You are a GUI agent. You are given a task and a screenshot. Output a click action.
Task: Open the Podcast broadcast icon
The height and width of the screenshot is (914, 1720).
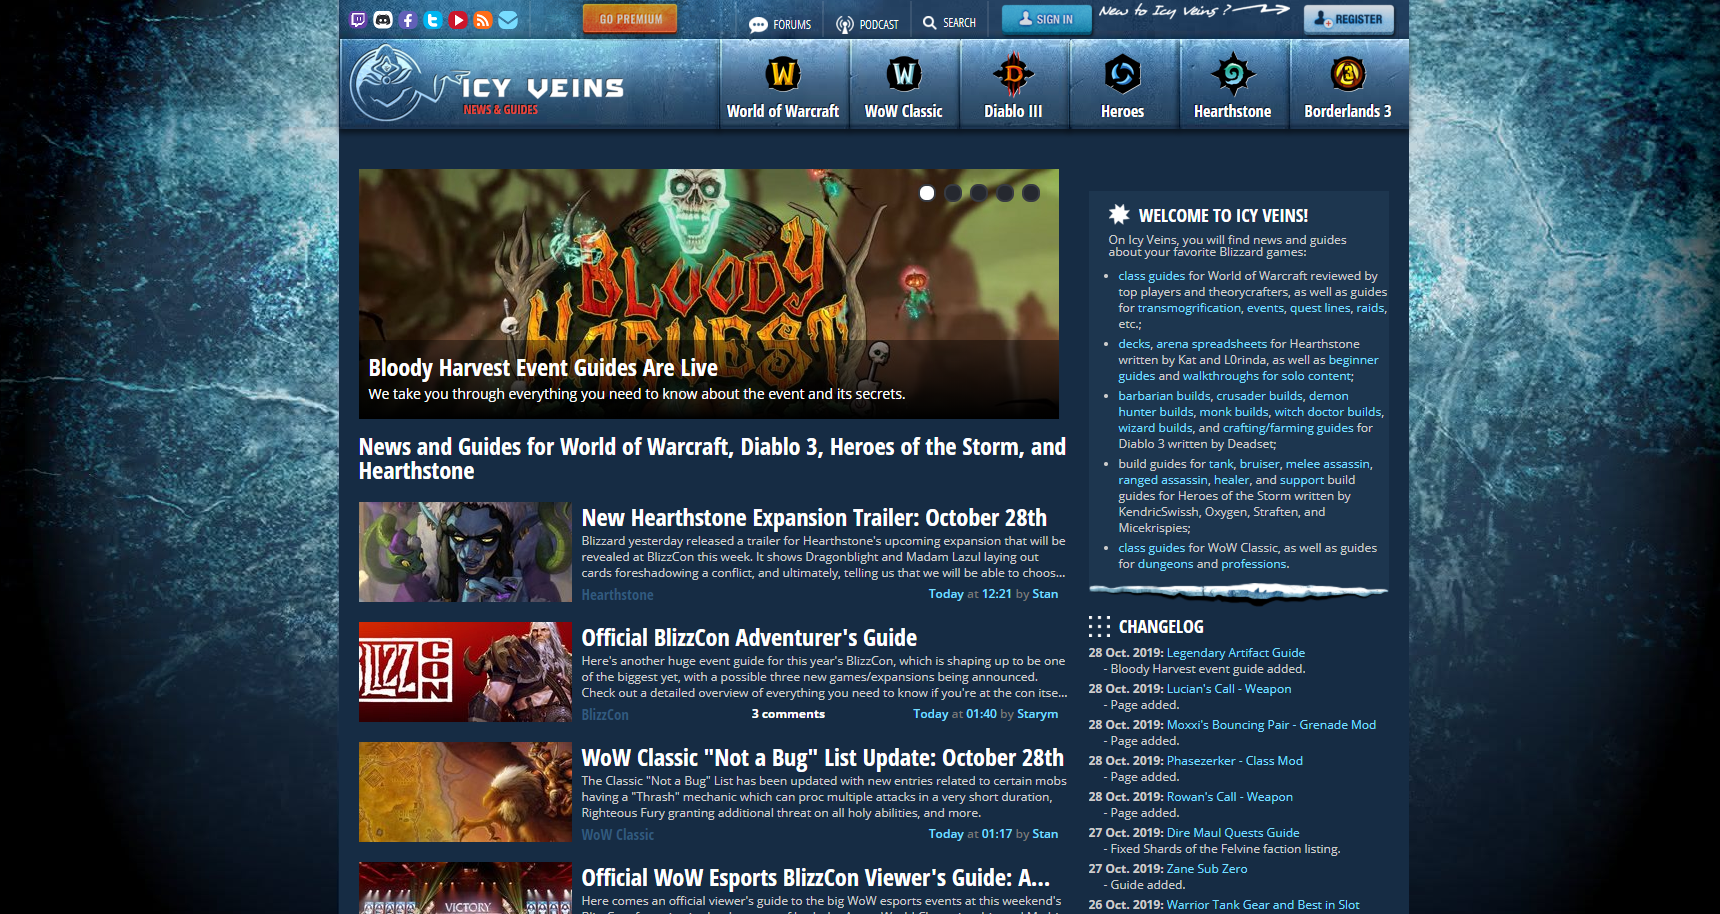pos(845,24)
